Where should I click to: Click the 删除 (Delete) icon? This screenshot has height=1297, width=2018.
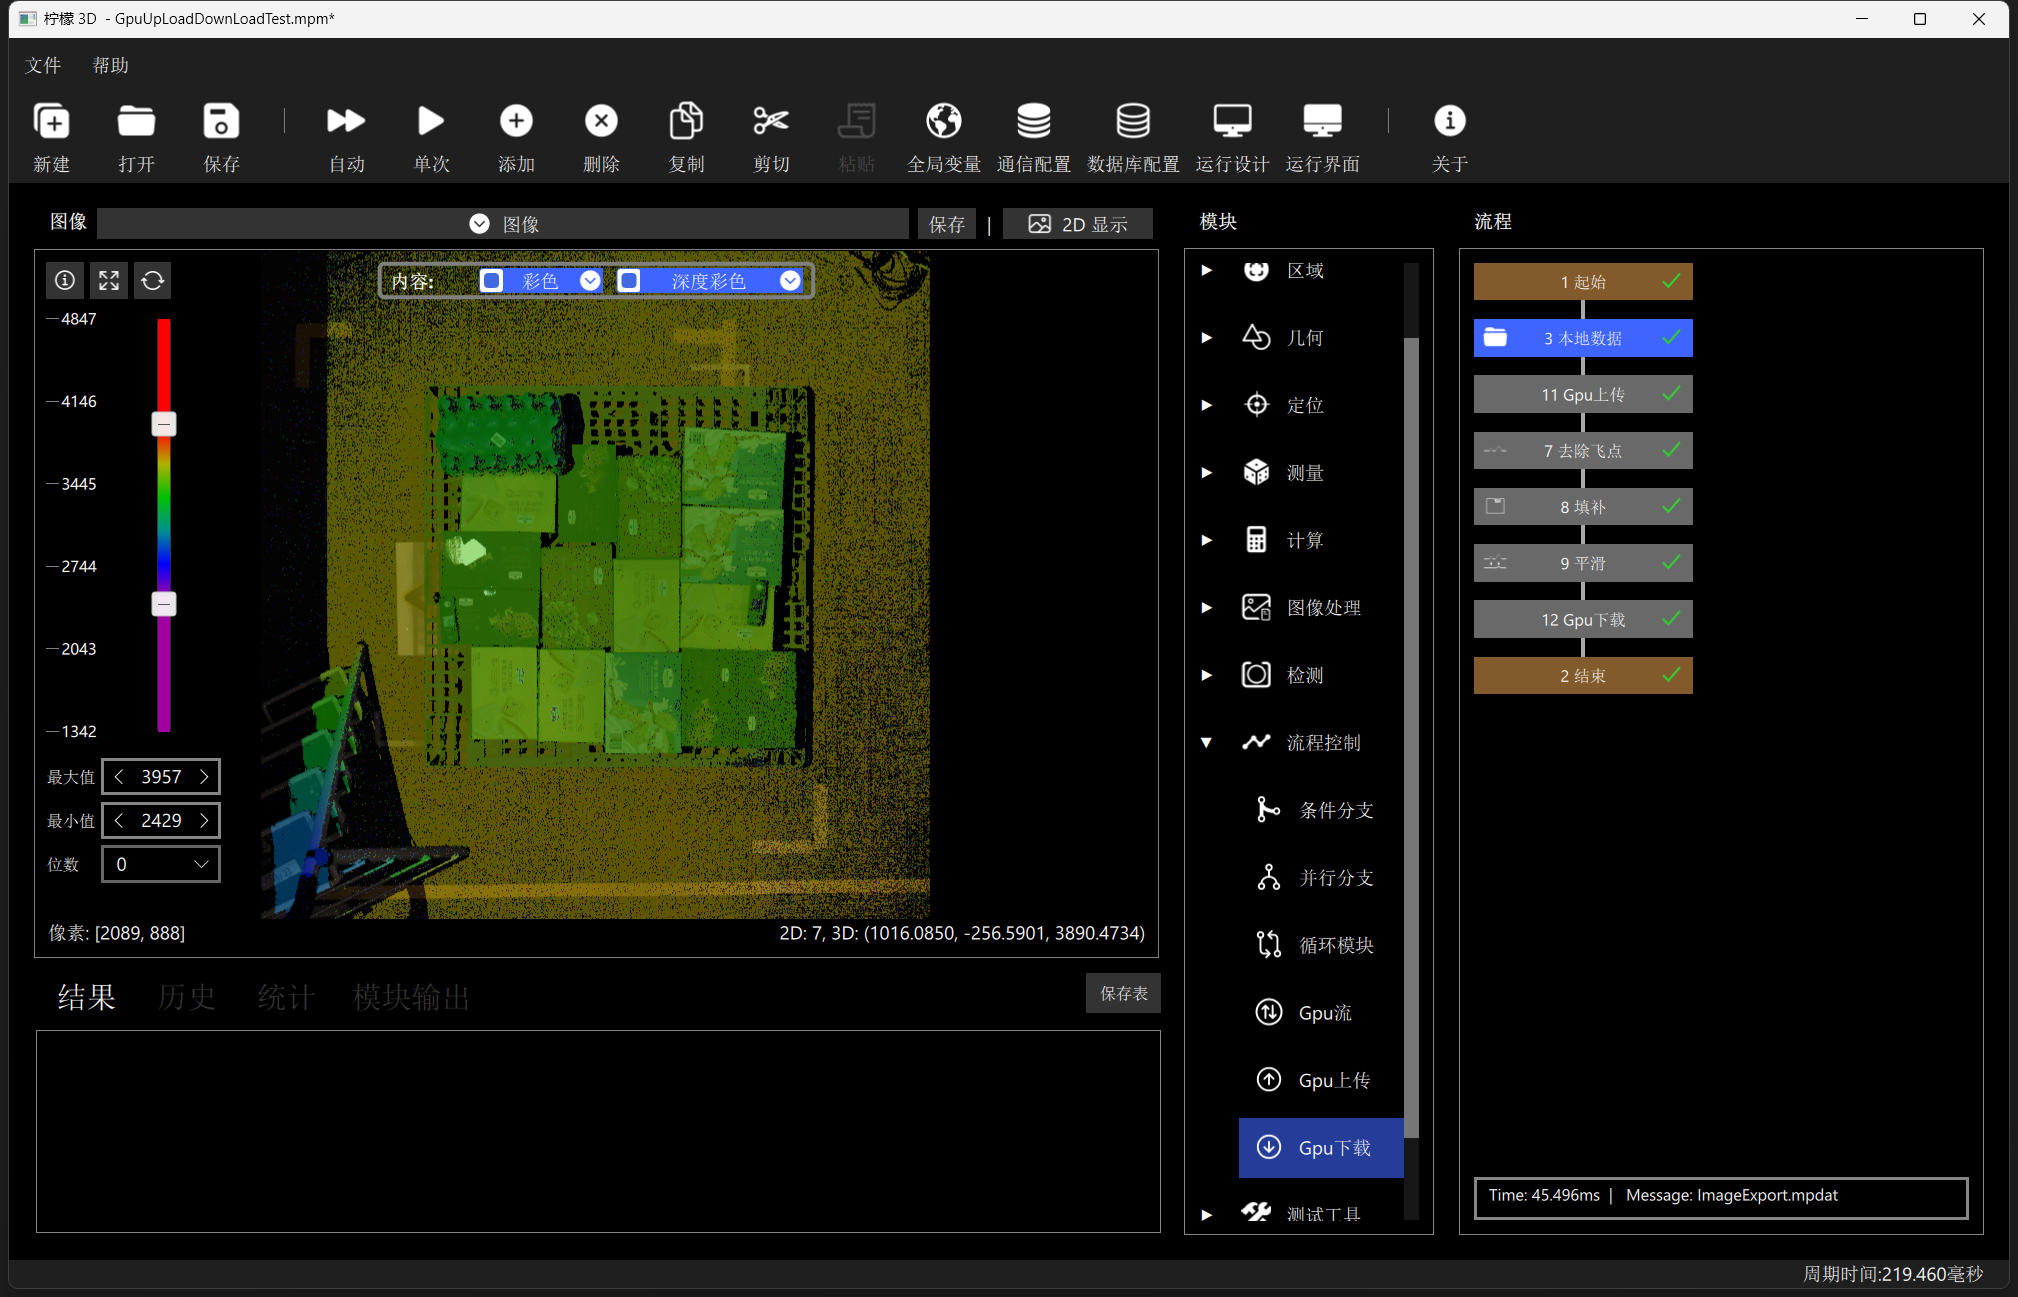[601, 121]
